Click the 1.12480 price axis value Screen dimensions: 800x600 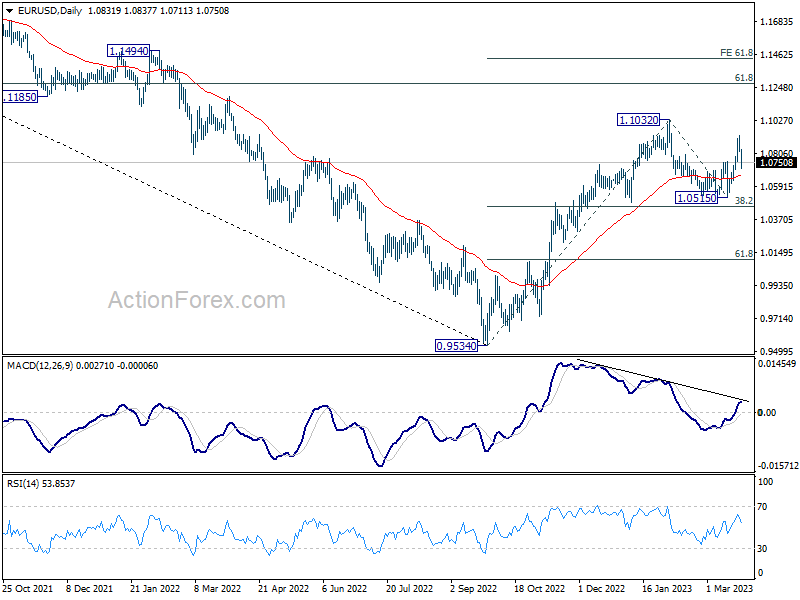pyautogui.click(x=777, y=88)
